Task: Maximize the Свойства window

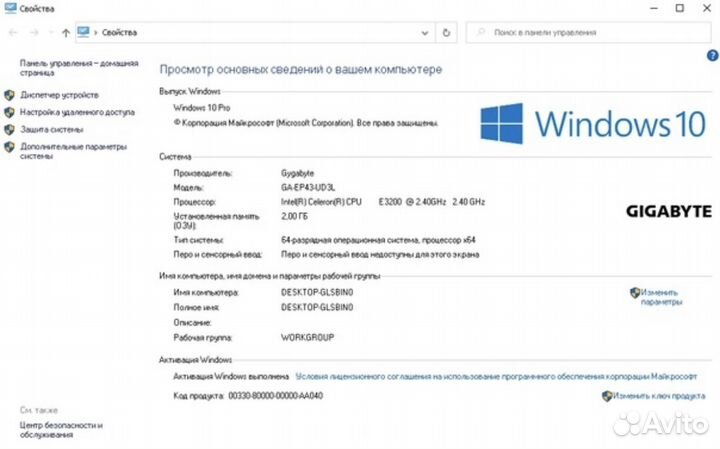Action: 680,8
